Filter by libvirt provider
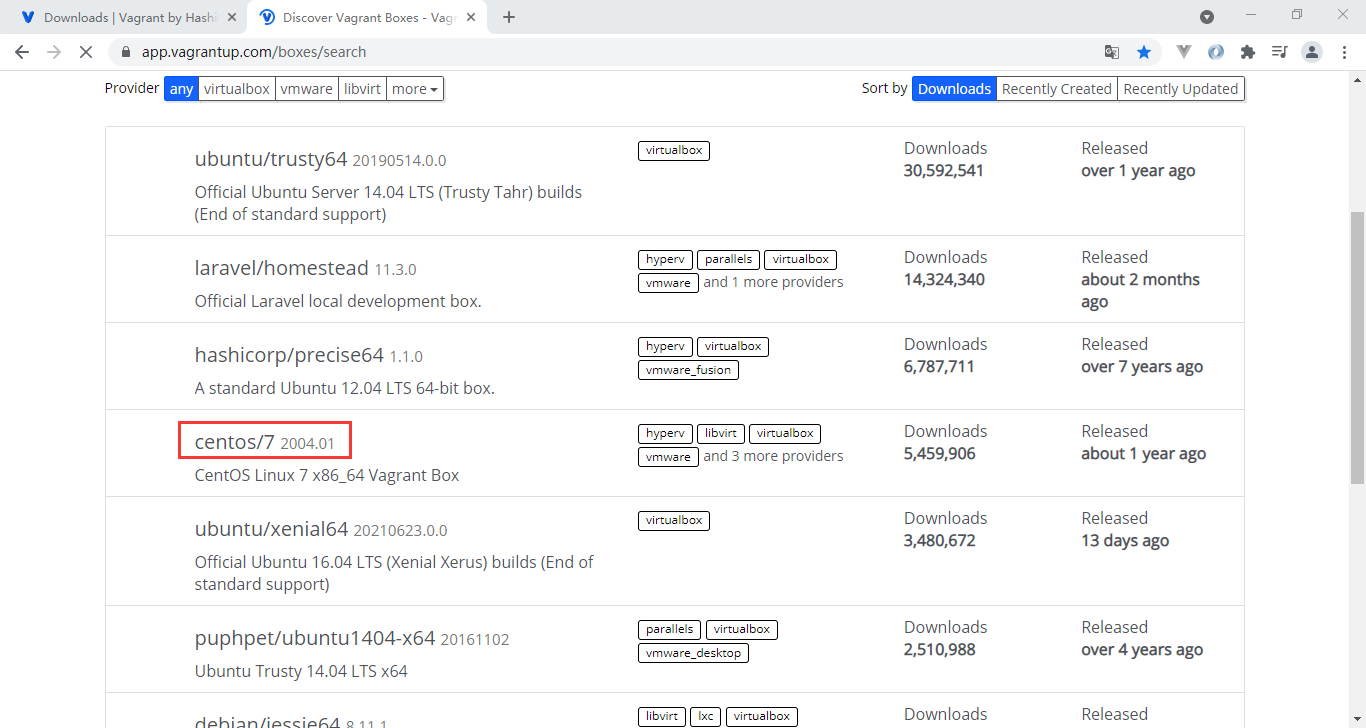Viewport: 1366px width, 728px height. pos(362,89)
